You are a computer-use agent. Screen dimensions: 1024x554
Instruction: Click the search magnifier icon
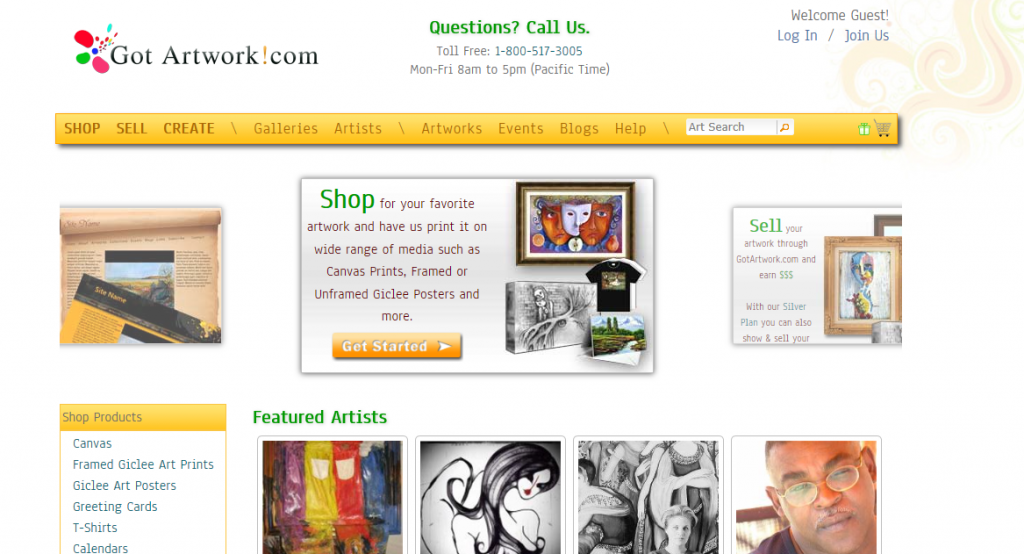(785, 127)
